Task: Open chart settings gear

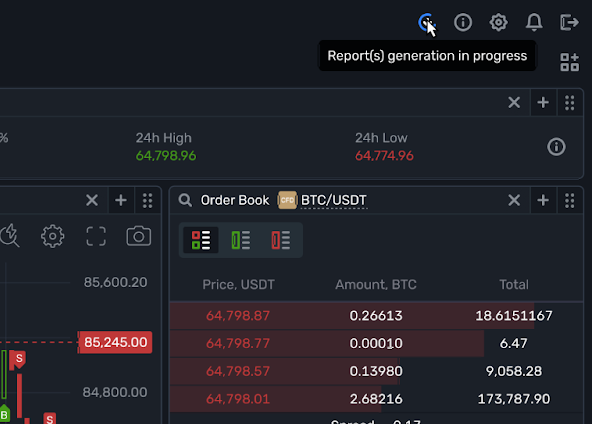Action: coord(52,236)
